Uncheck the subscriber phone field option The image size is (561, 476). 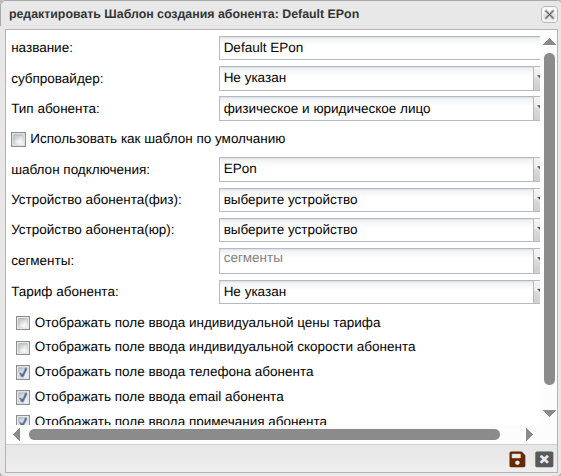click(x=23, y=372)
